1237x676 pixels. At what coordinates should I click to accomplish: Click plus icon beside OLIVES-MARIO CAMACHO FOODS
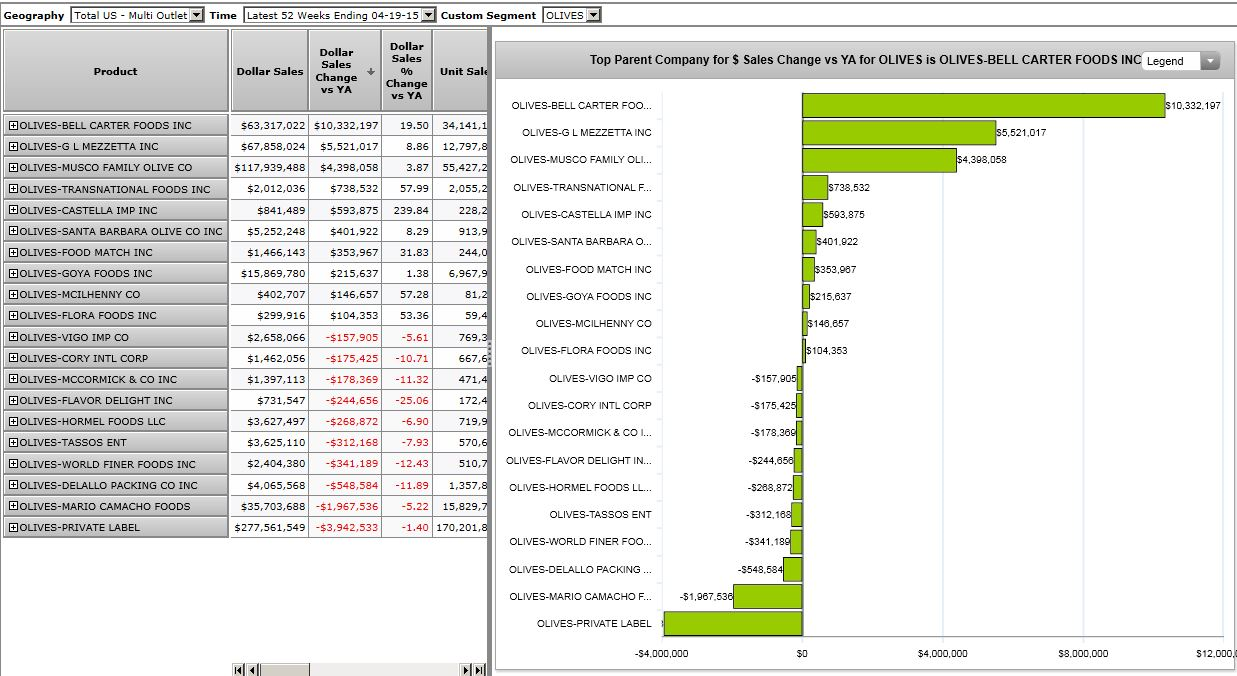pyautogui.click(x=13, y=506)
